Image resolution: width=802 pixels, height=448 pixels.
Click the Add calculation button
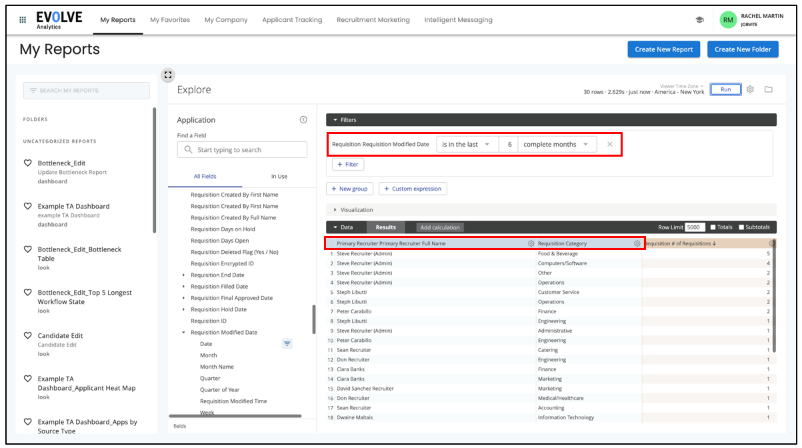tap(440, 227)
